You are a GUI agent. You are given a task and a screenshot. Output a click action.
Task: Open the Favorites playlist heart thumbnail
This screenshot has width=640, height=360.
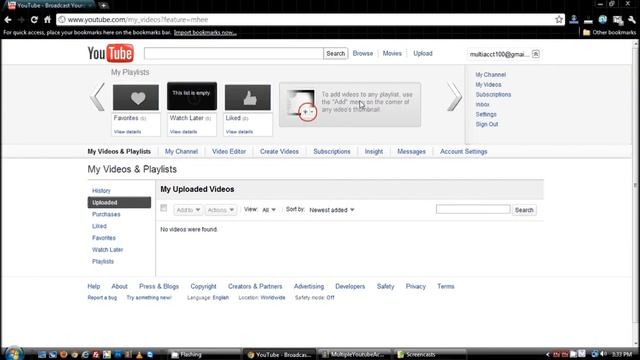136,98
